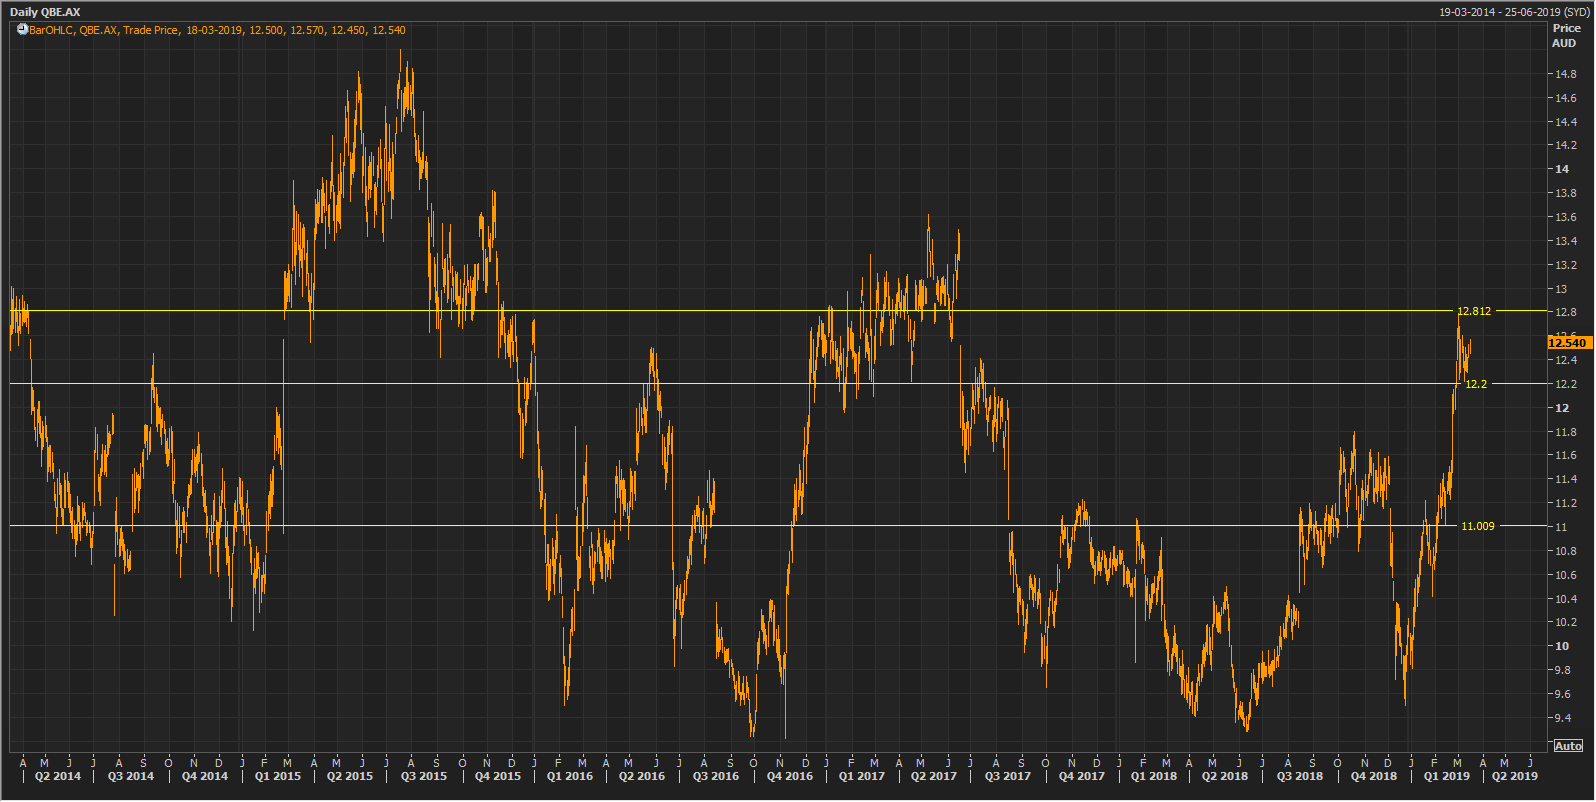The image size is (1596, 802).
Task: Click the Auto scale button
Action: (1568, 746)
